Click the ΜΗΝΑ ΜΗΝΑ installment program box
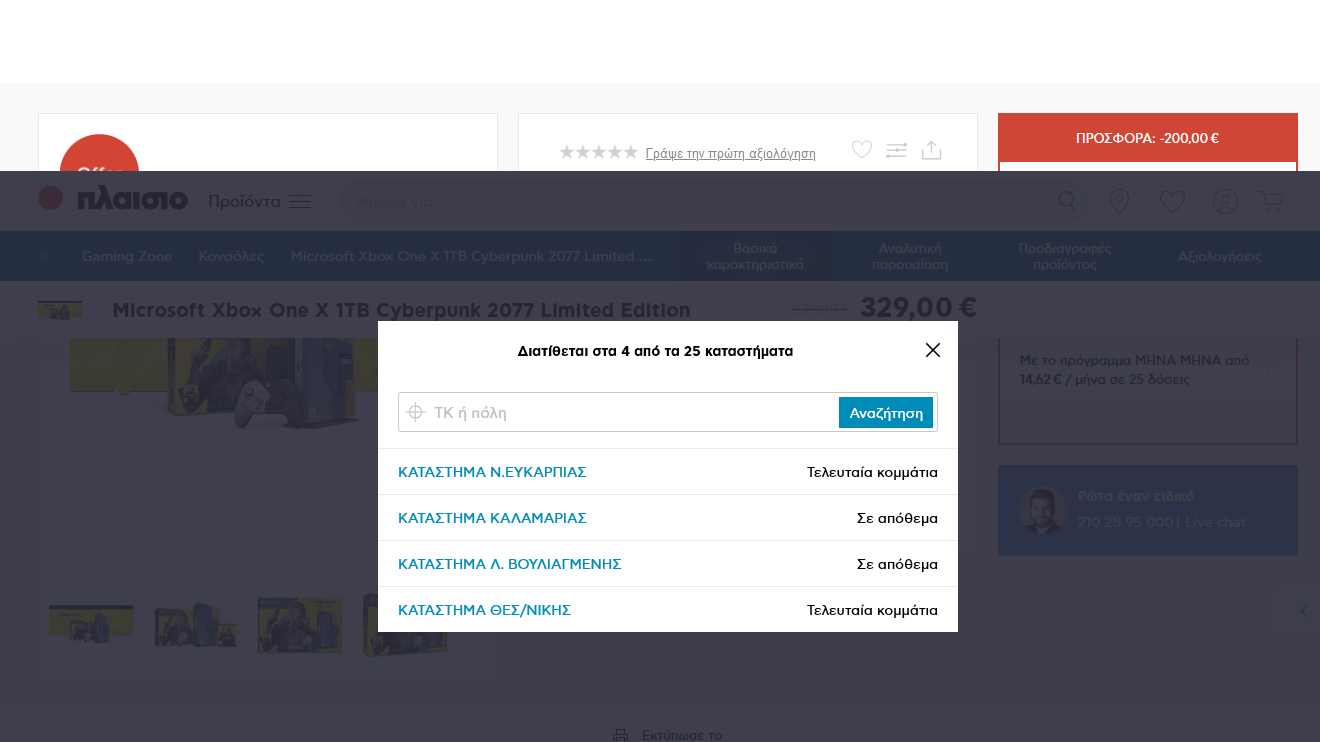Screen dimensions: 1320x742 [x=1147, y=392]
